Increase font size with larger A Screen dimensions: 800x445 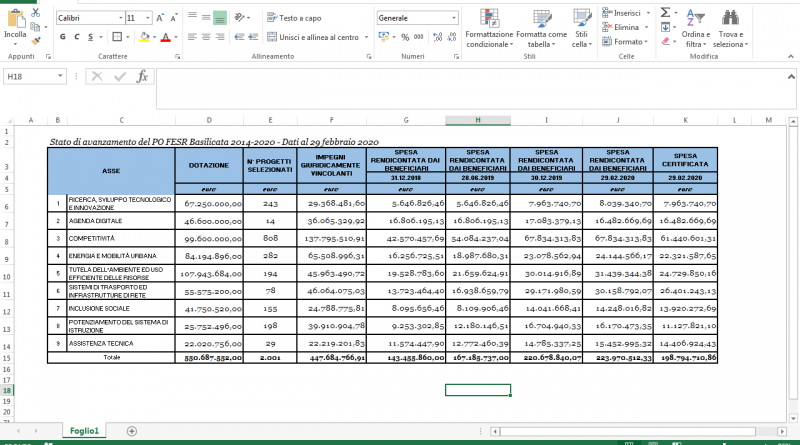pyautogui.click(x=160, y=18)
